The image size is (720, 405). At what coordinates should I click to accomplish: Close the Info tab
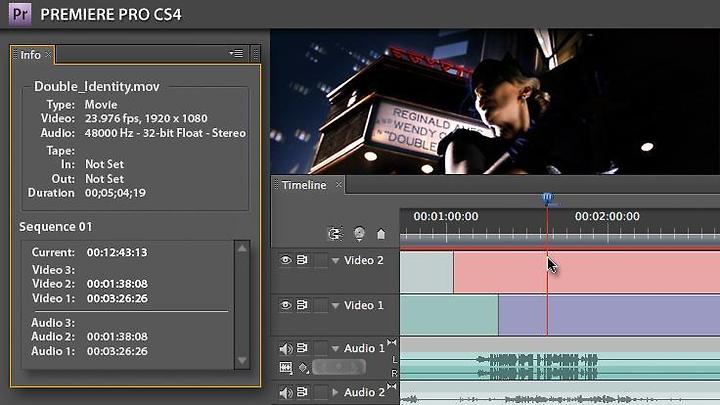click(48, 54)
